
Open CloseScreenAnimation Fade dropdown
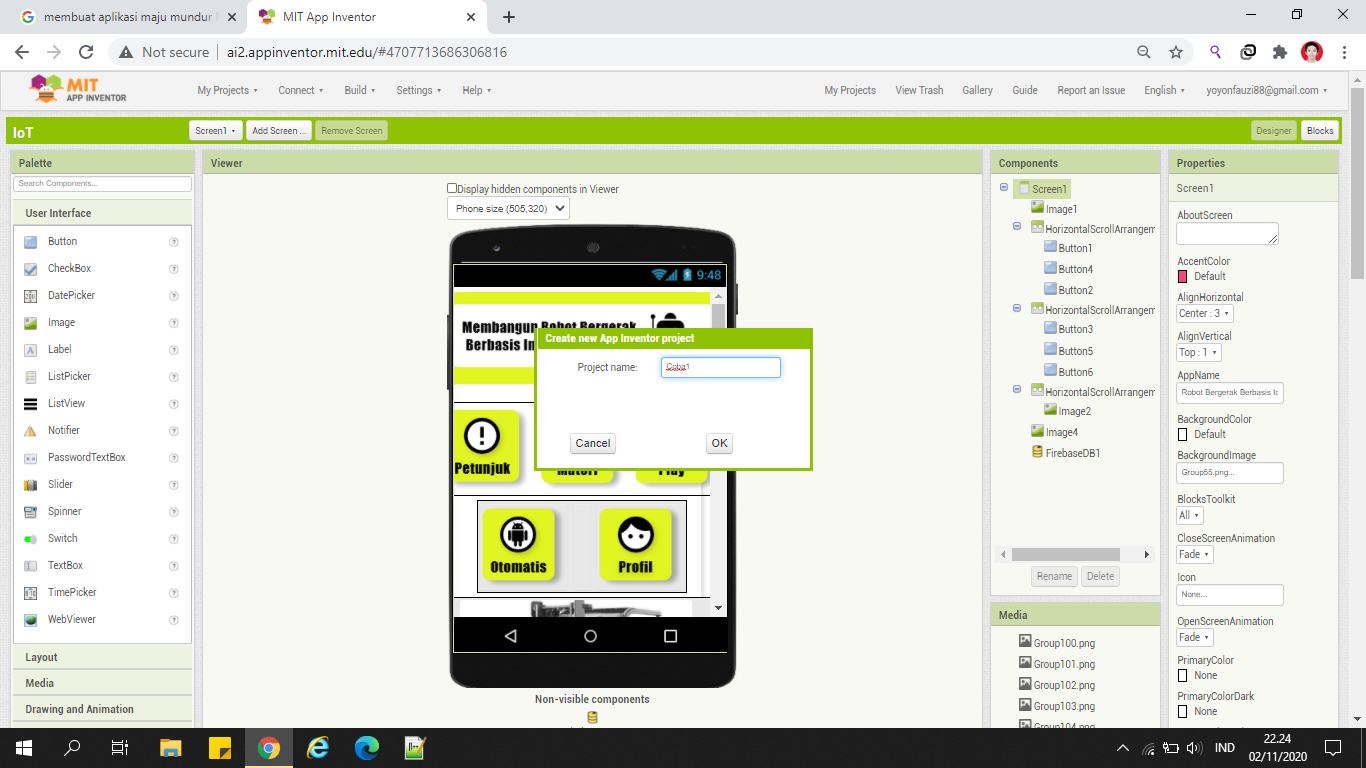pos(1195,554)
